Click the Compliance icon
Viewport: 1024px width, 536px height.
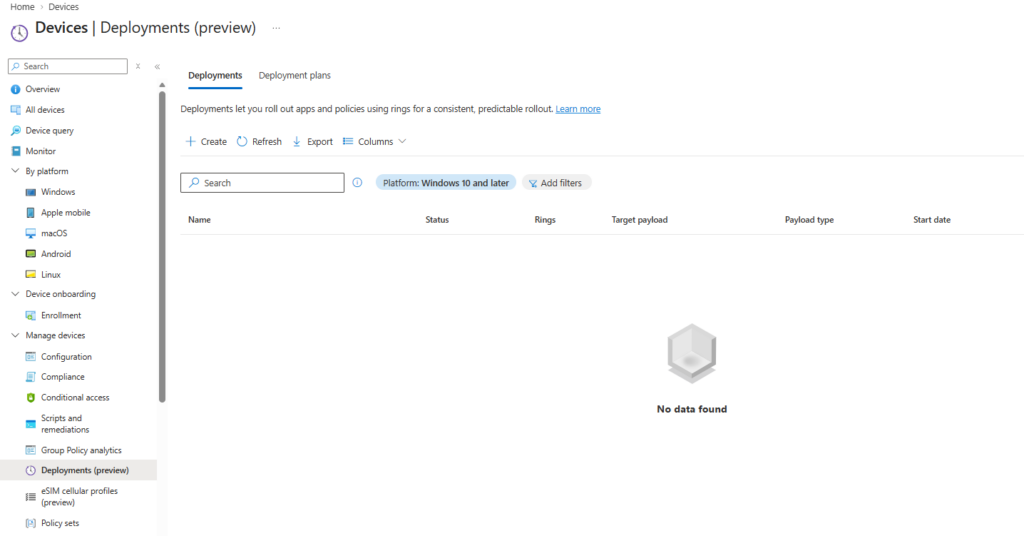(31, 377)
